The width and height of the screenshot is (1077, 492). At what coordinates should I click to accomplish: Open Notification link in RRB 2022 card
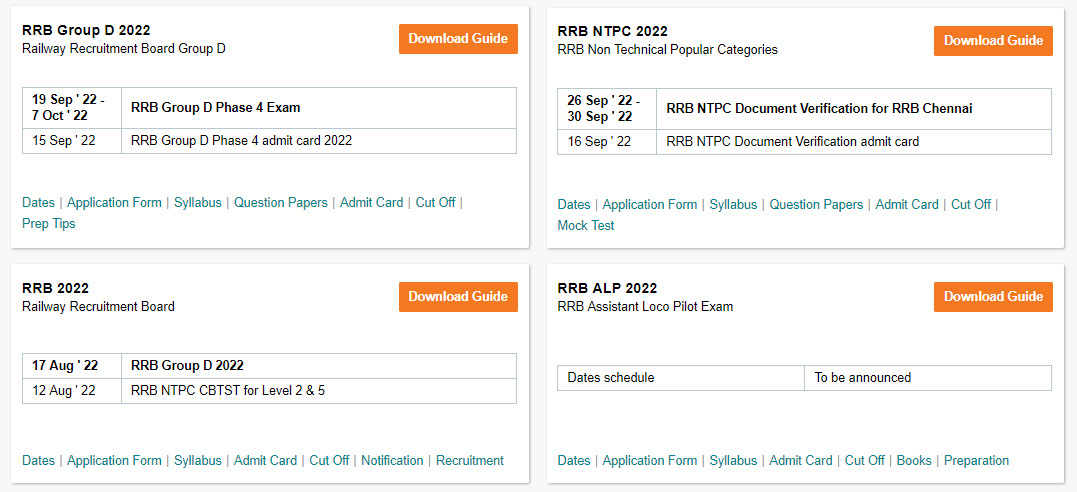pos(392,461)
